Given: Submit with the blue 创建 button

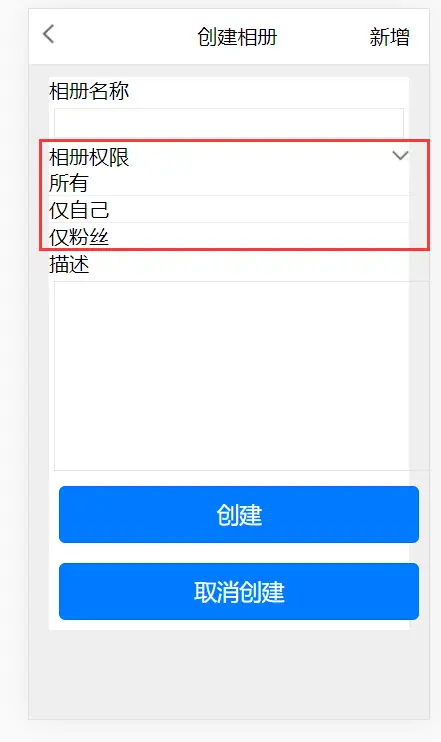Looking at the screenshot, I should (x=239, y=514).
